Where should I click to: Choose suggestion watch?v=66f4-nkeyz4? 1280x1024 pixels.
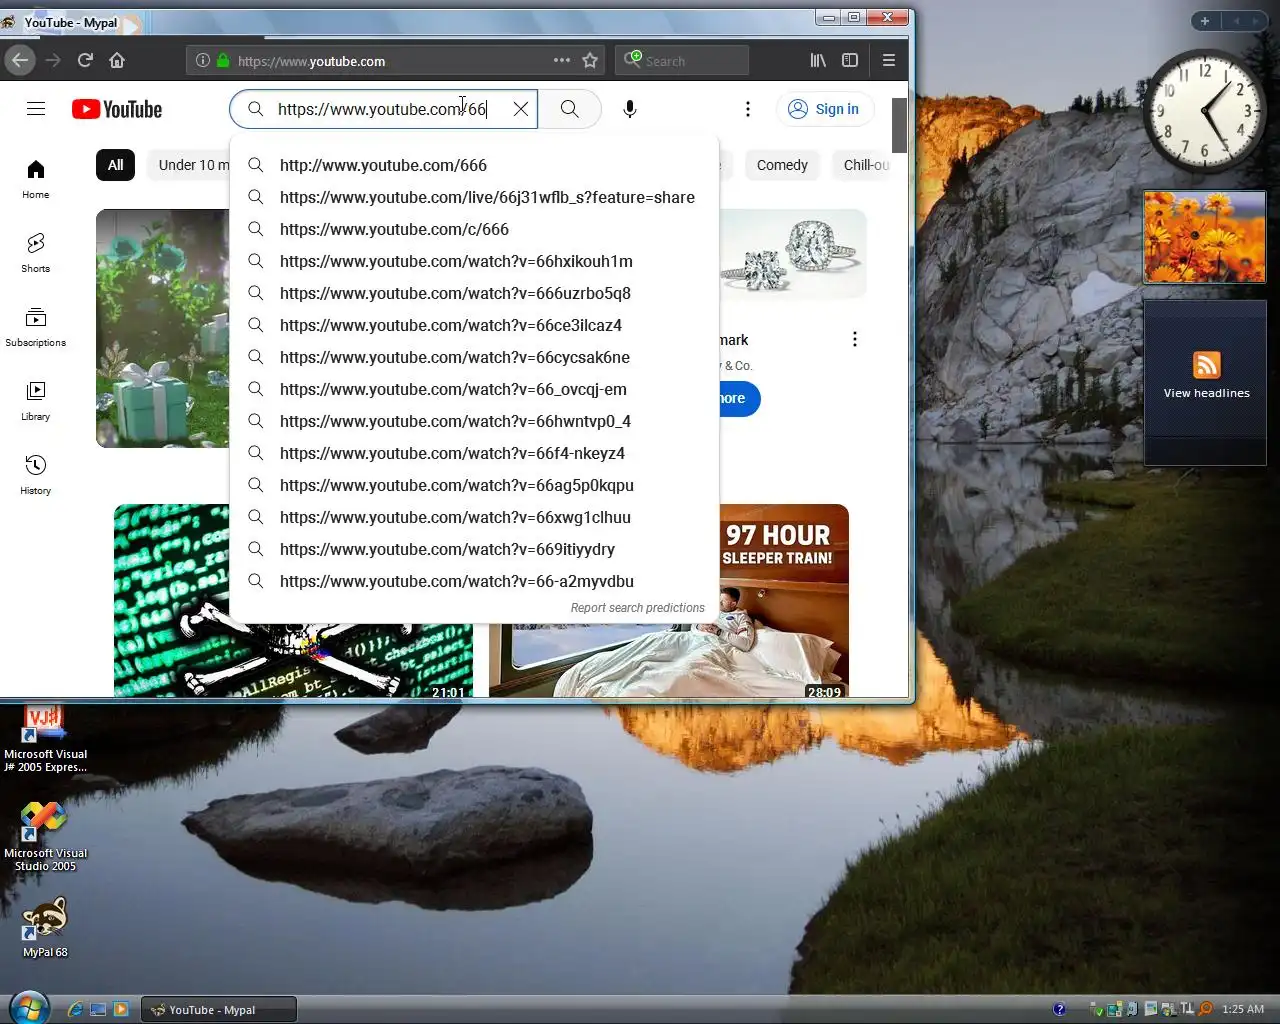(x=474, y=453)
